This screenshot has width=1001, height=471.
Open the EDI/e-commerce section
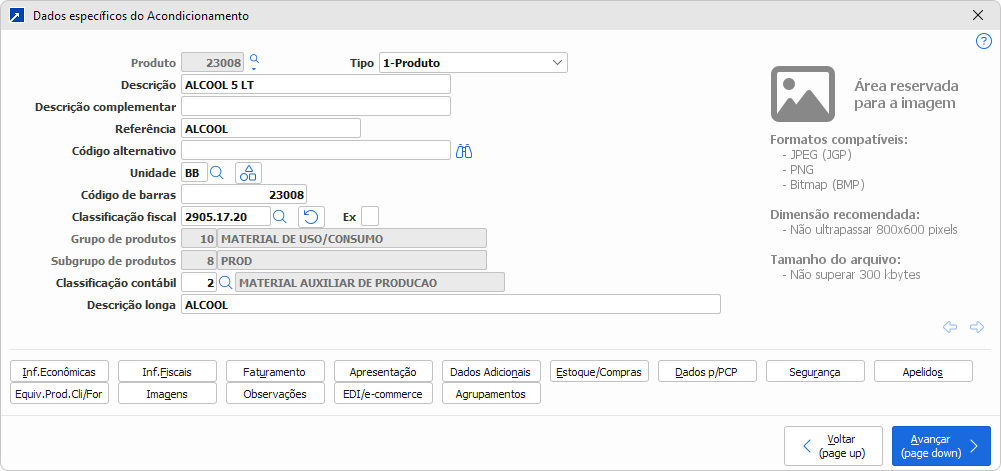(x=382, y=394)
